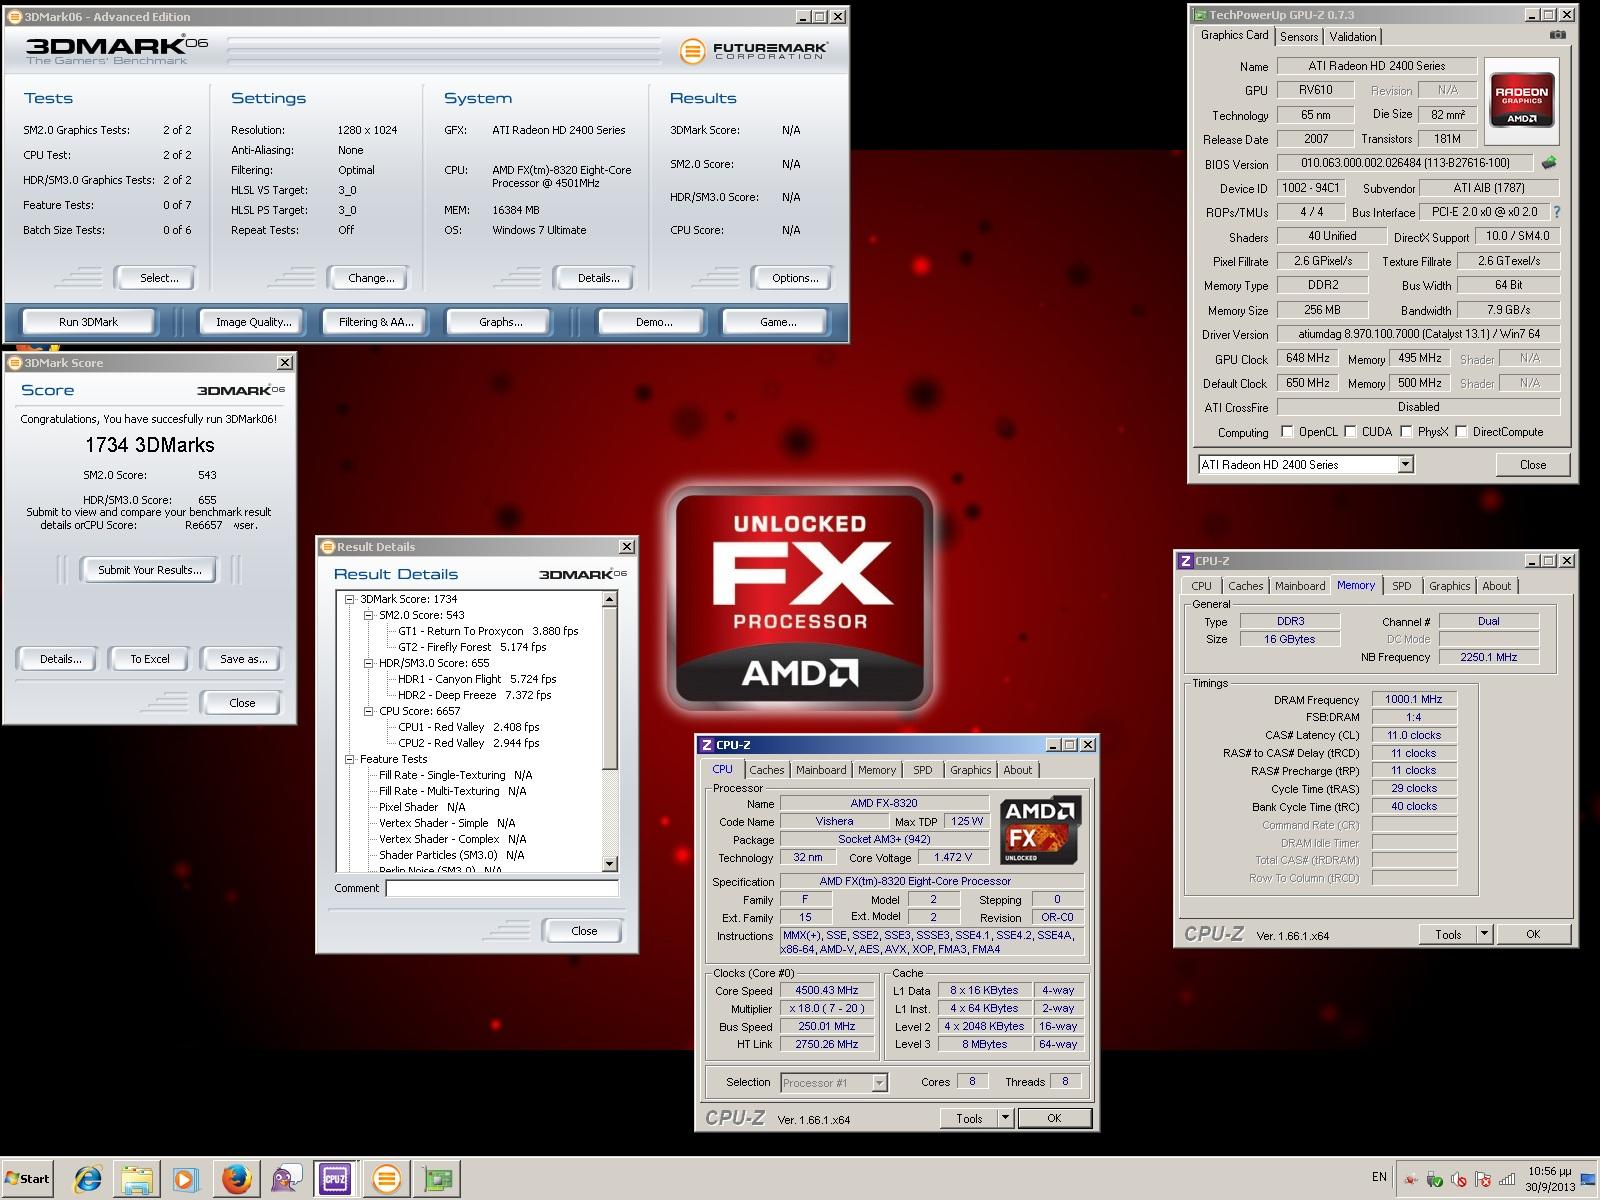The width and height of the screenshot is (1600, 1200).
Task: Click the Select... tests button
Action: [155, 278]
